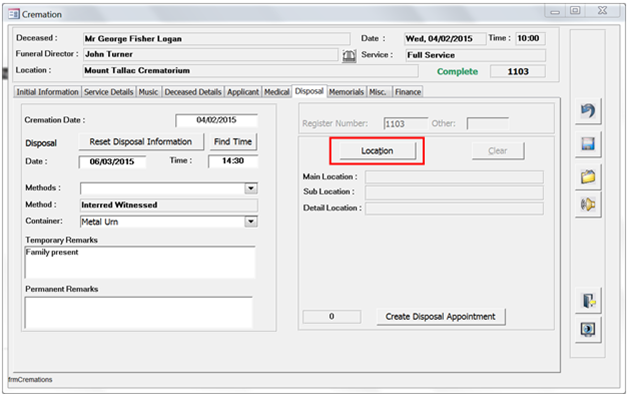628x394 pixels.
Task: Switch to the Service Details tab
Action: (109, 92)
